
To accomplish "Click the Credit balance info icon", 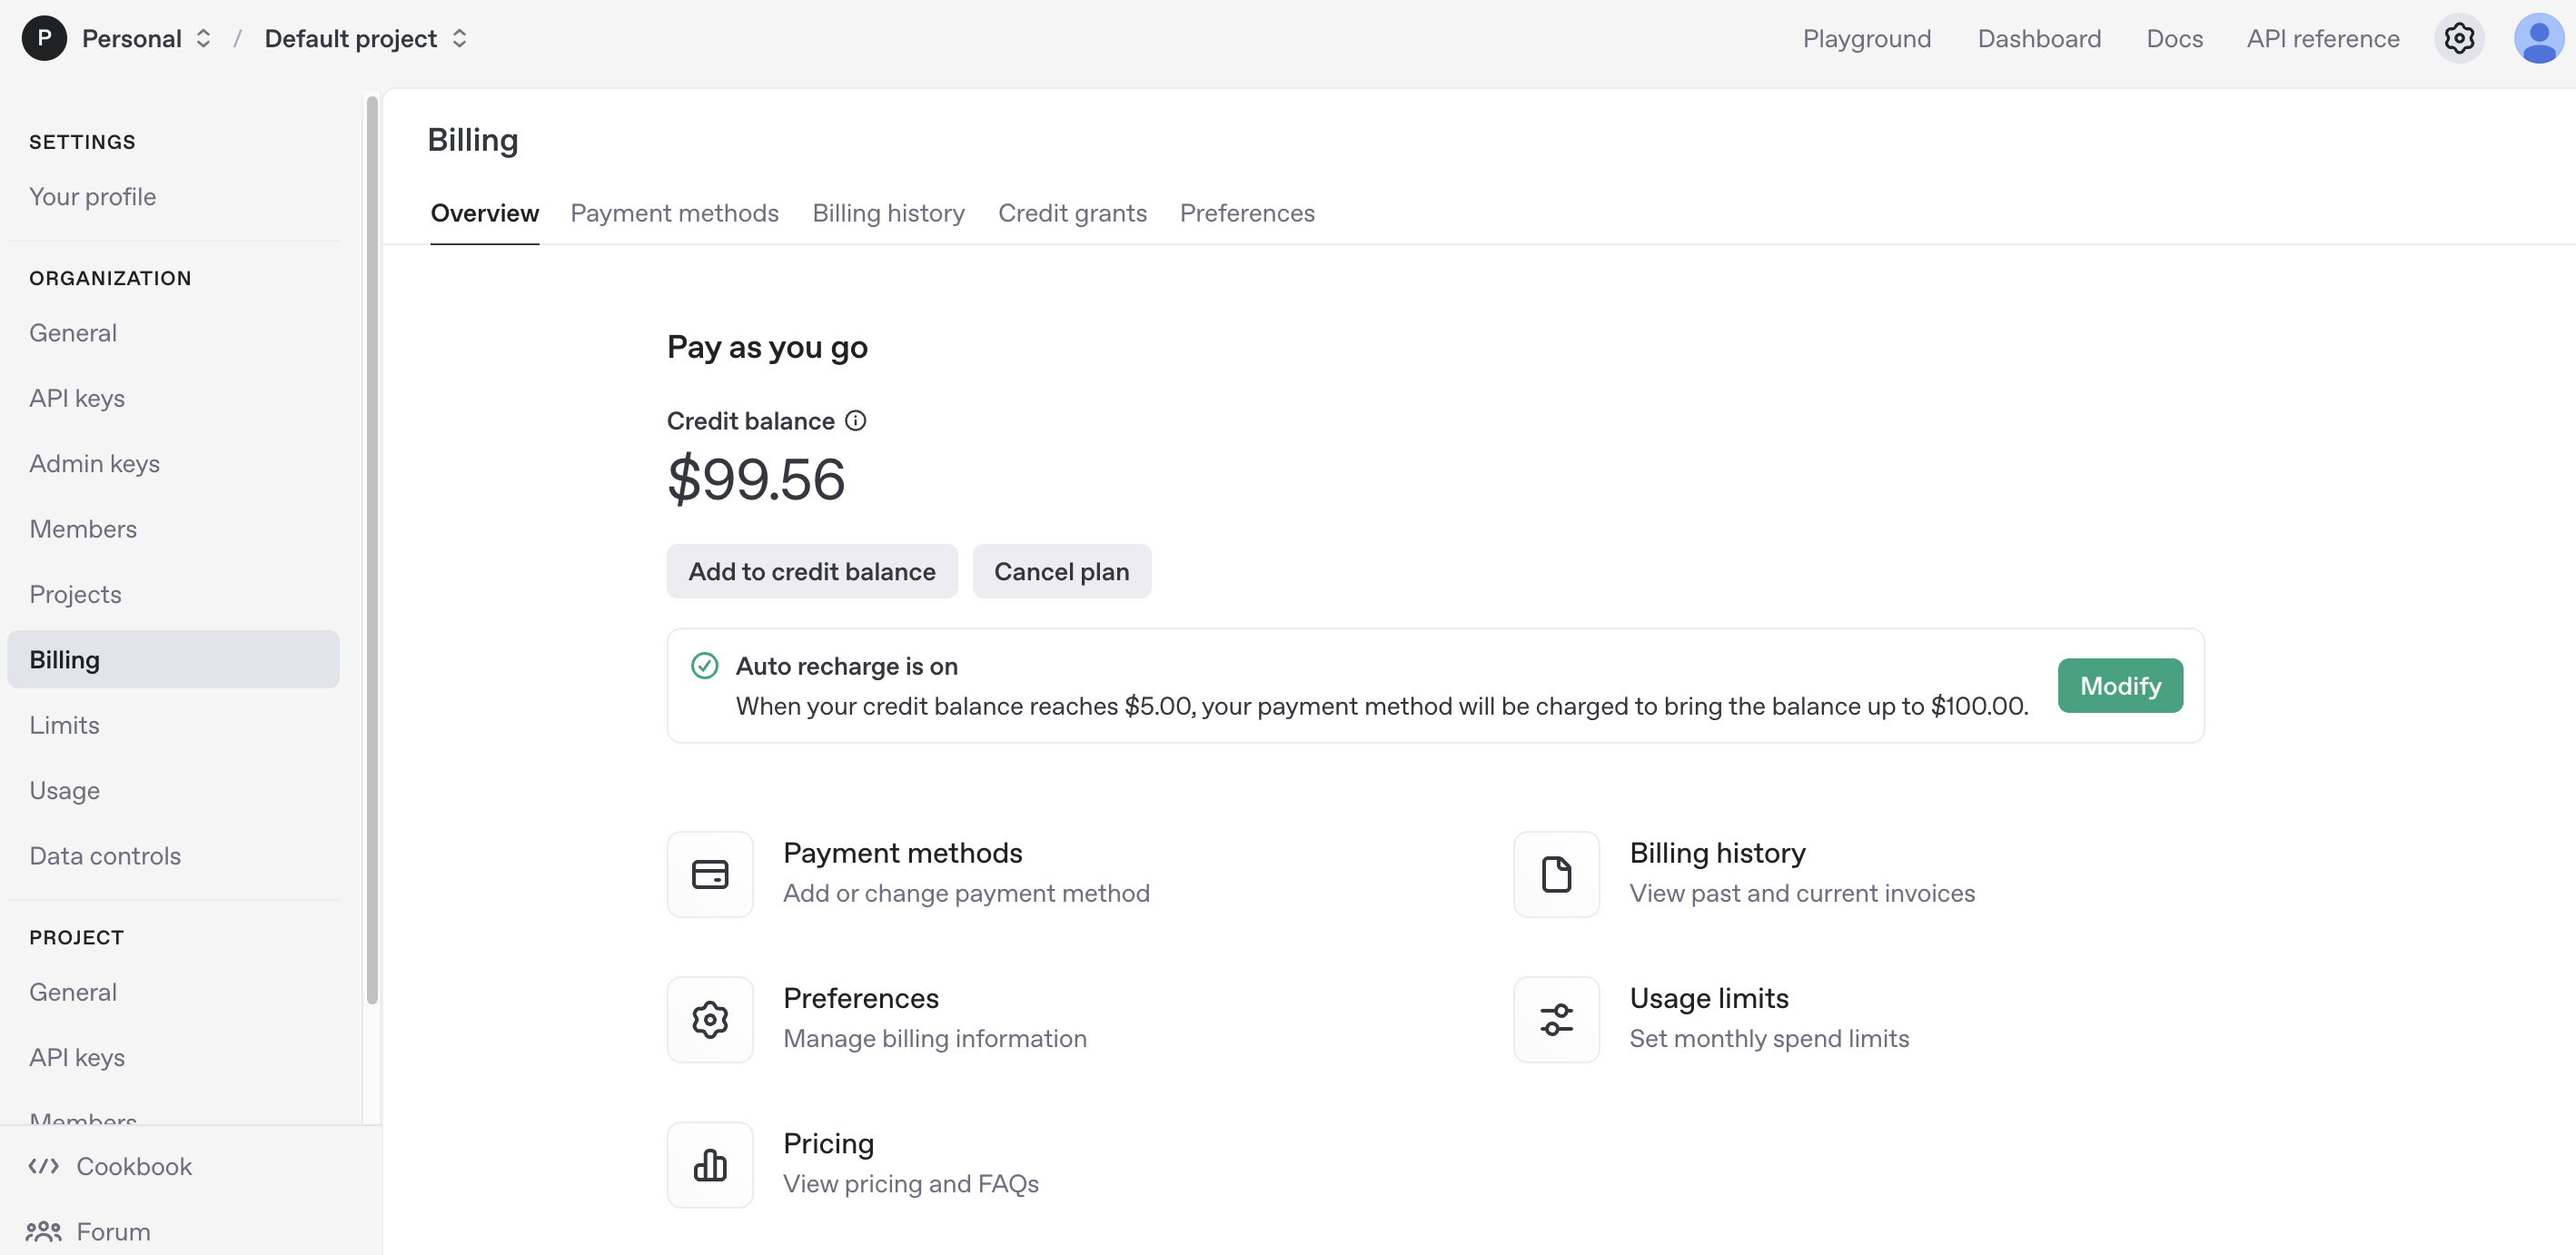I will click(x=855, y=421).
